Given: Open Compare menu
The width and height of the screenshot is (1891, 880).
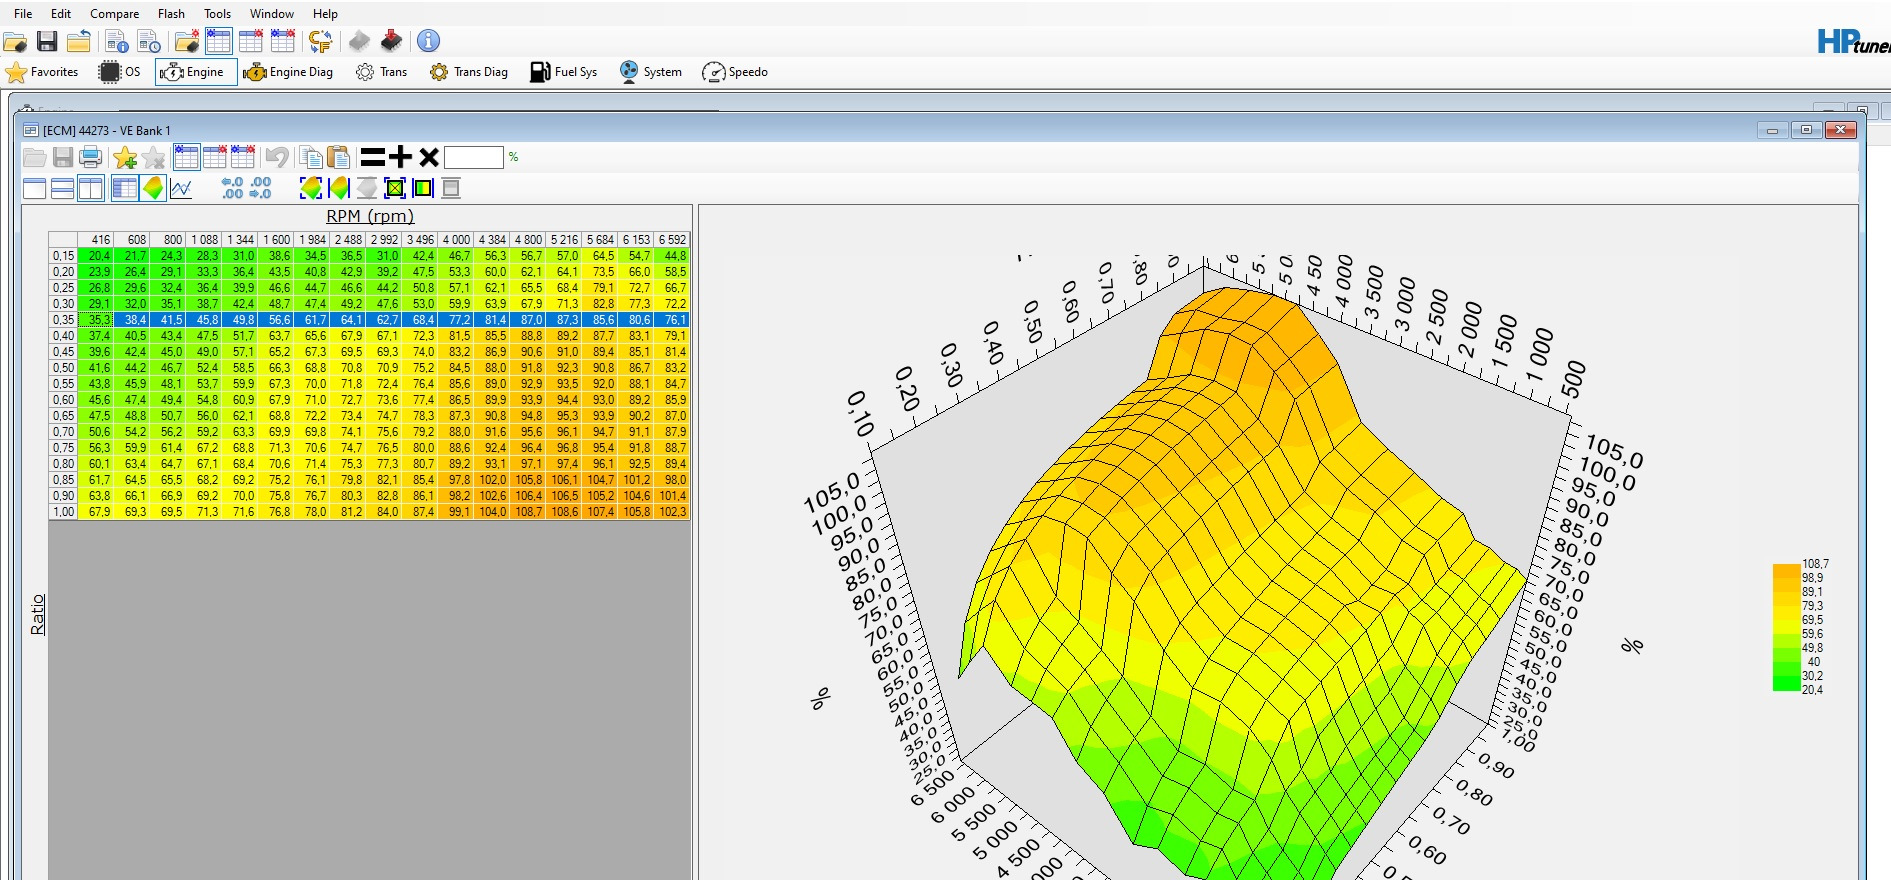Looking at the screenshot, I should (x=115, y=14).
